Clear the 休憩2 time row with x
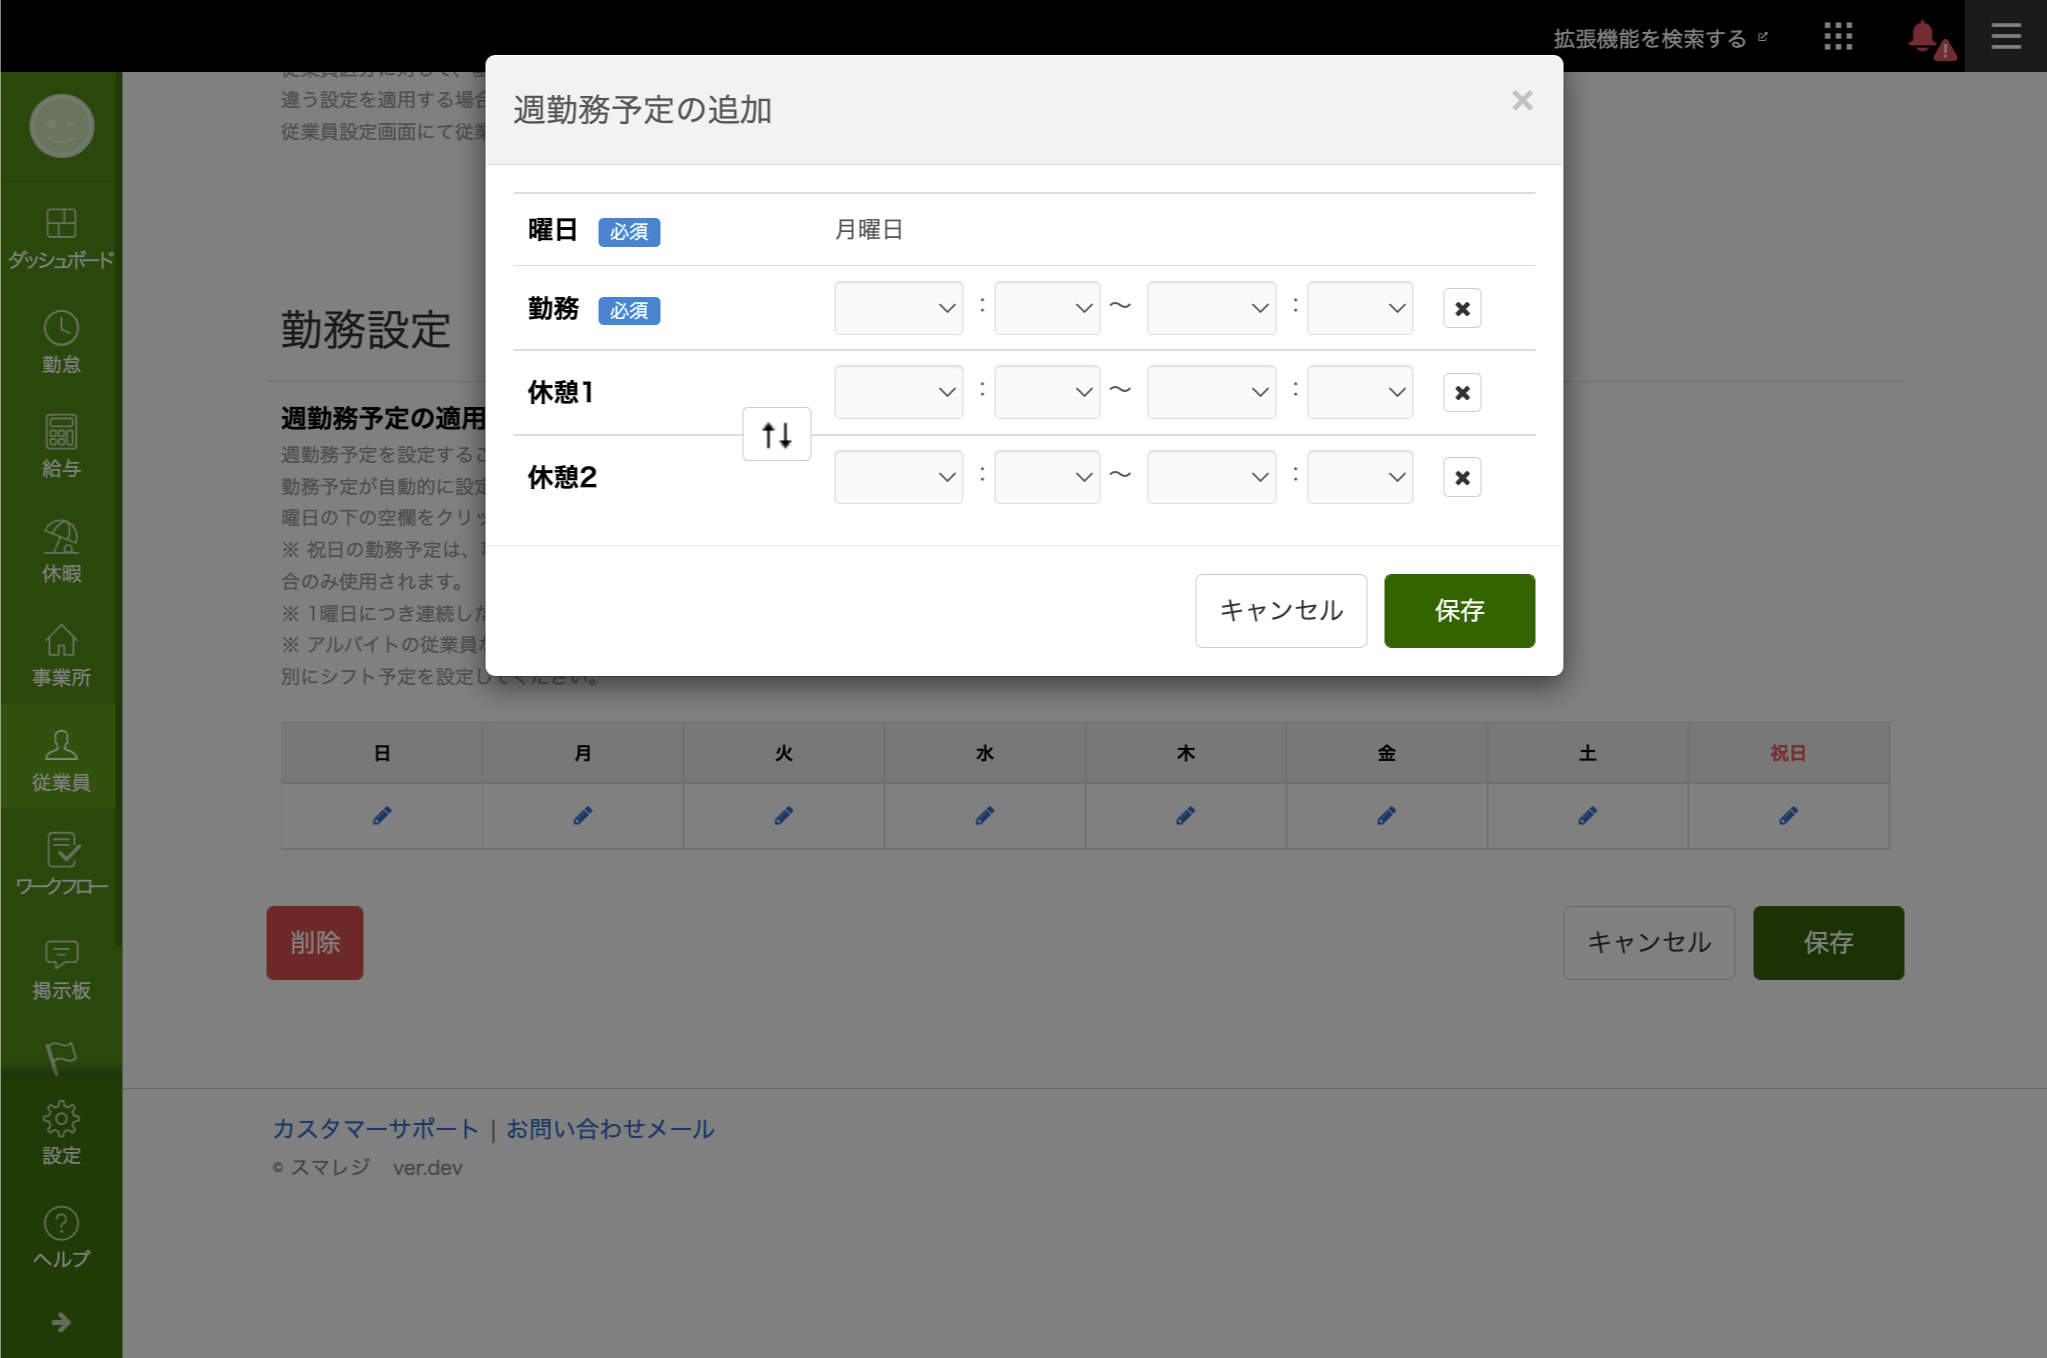 1462,477
